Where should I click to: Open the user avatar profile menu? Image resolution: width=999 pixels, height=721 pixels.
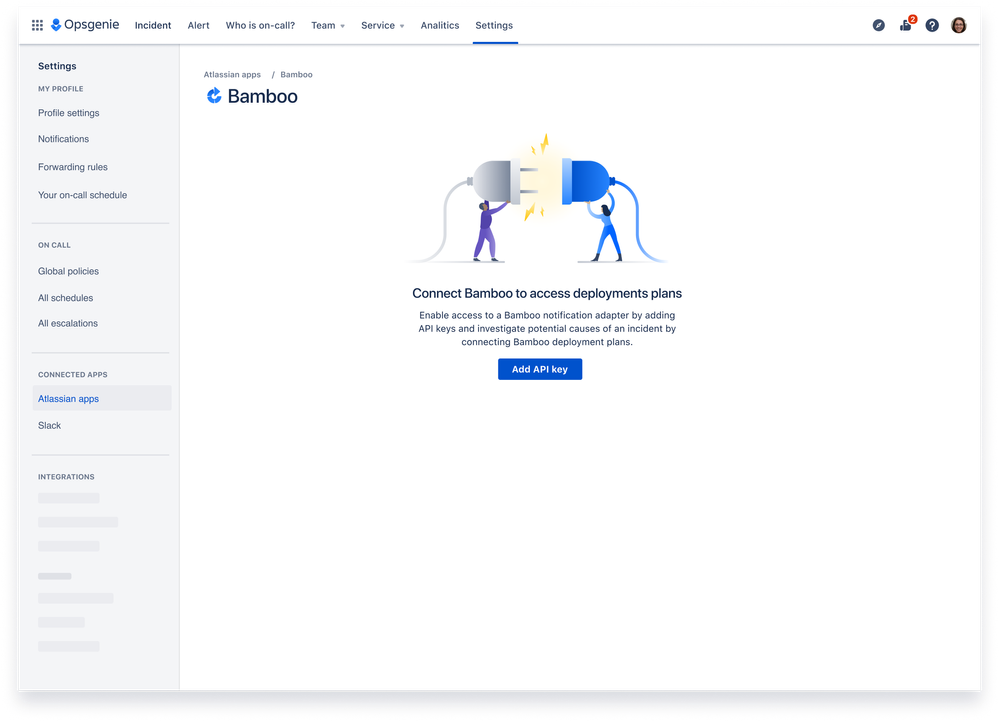click(x=959, y=25)
